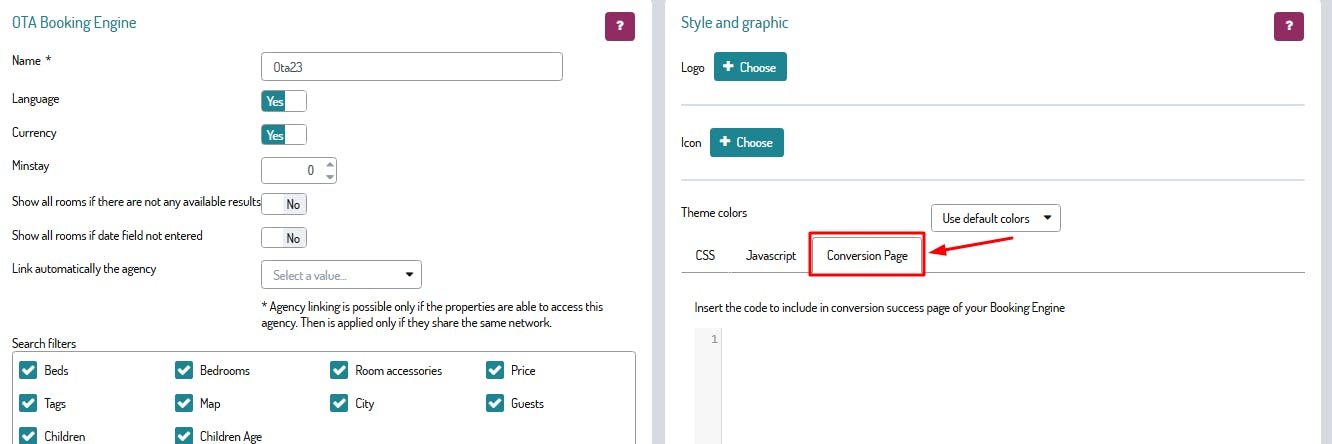Expand the Use default colors dropdown
Viewport: 1332px width, 444px height.
[x=995, y=218]
